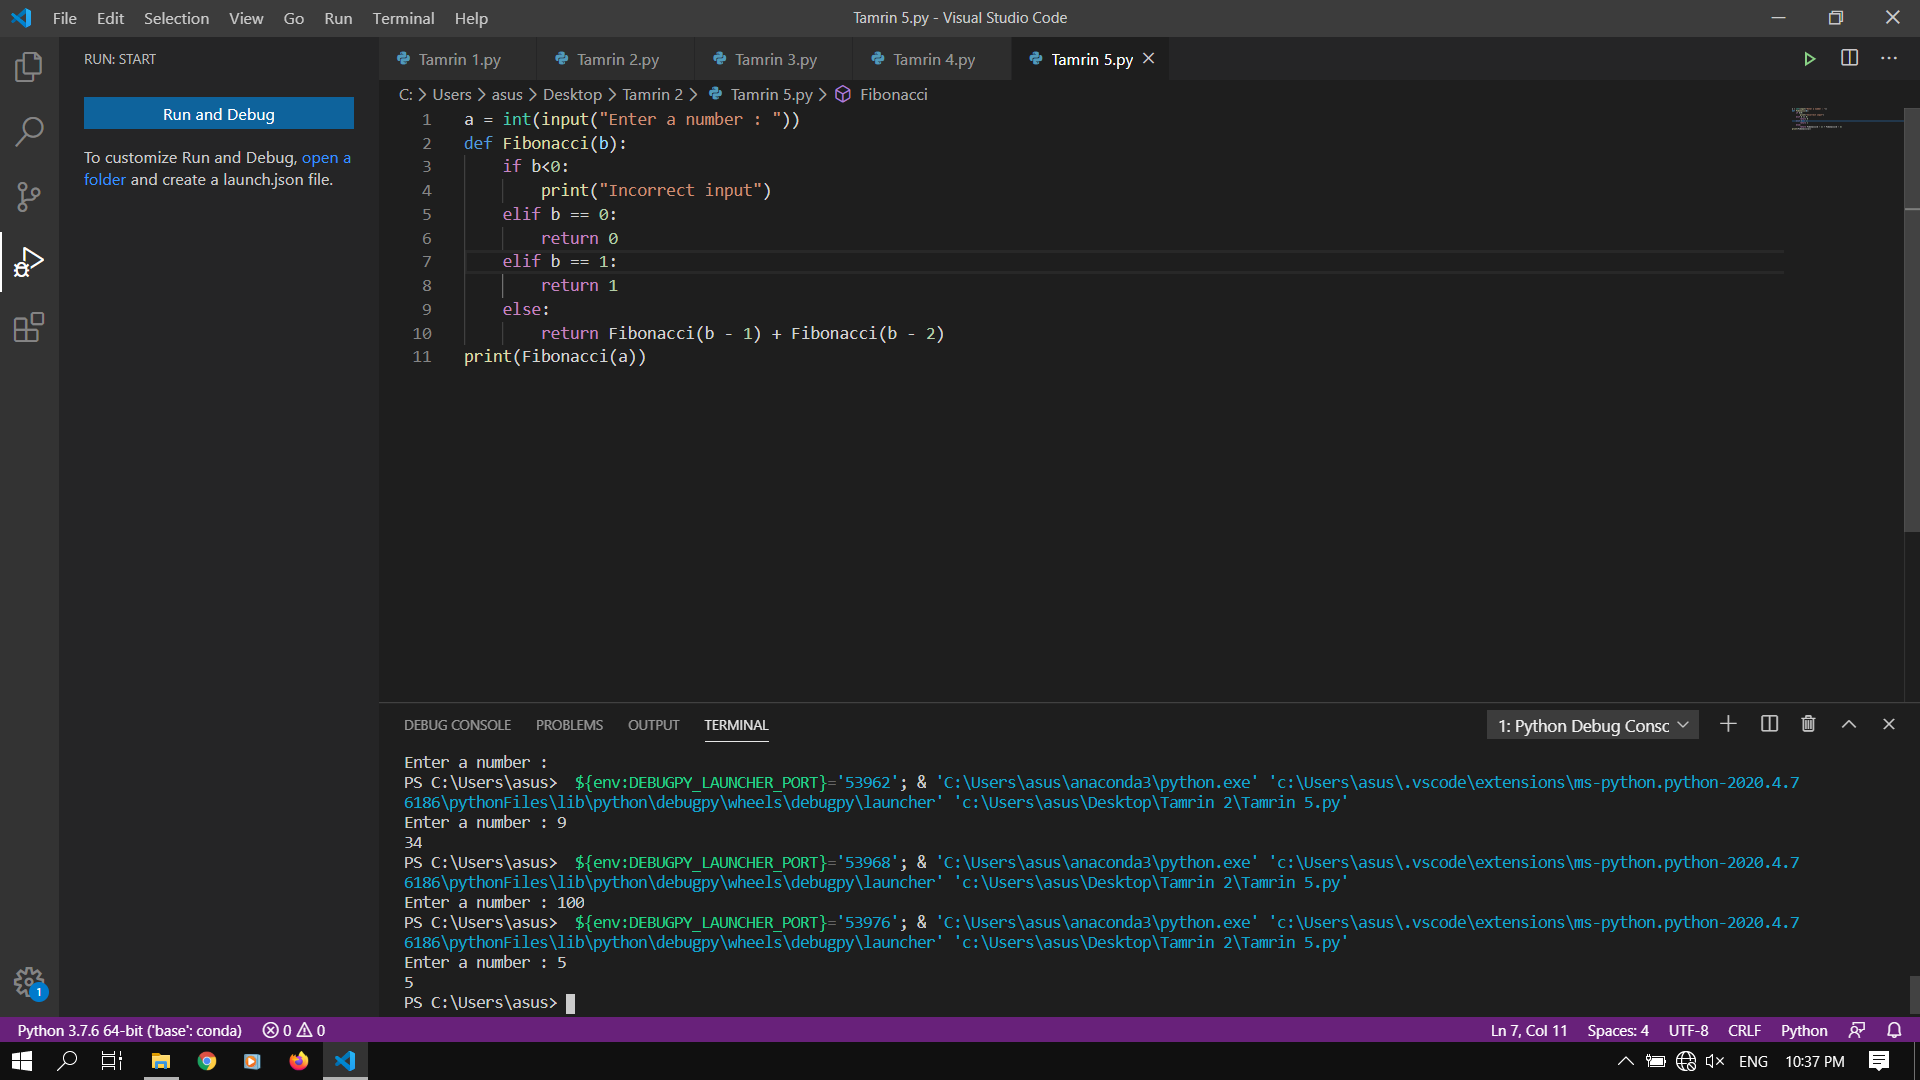Change encoding via UTF-8 status item
The width and height of the screenshot is (1920, 1080).
1688,1030
